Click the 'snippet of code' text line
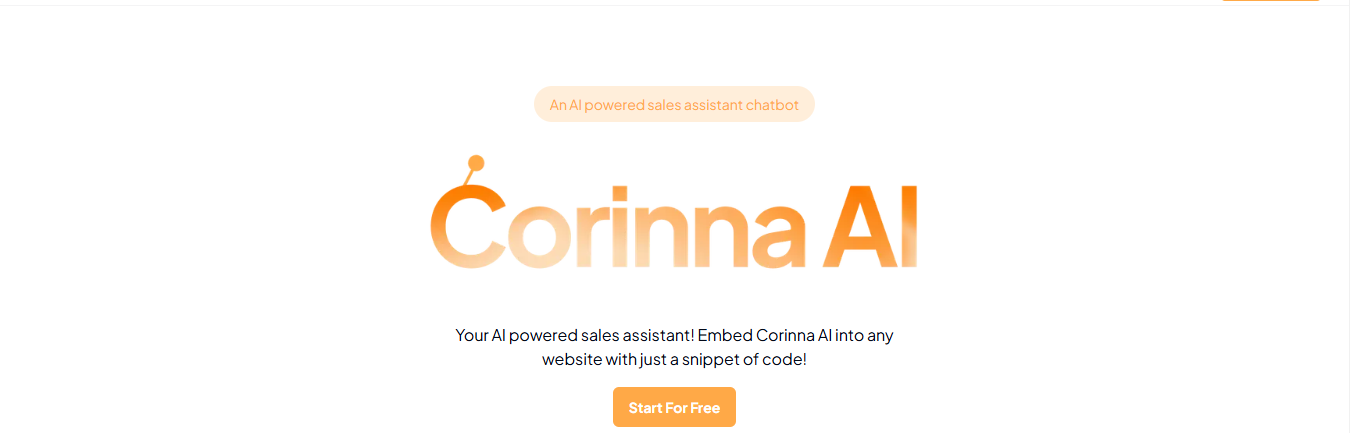This screenshot has width=1350, height=433. pyautogui.click(x=674, y=359)
